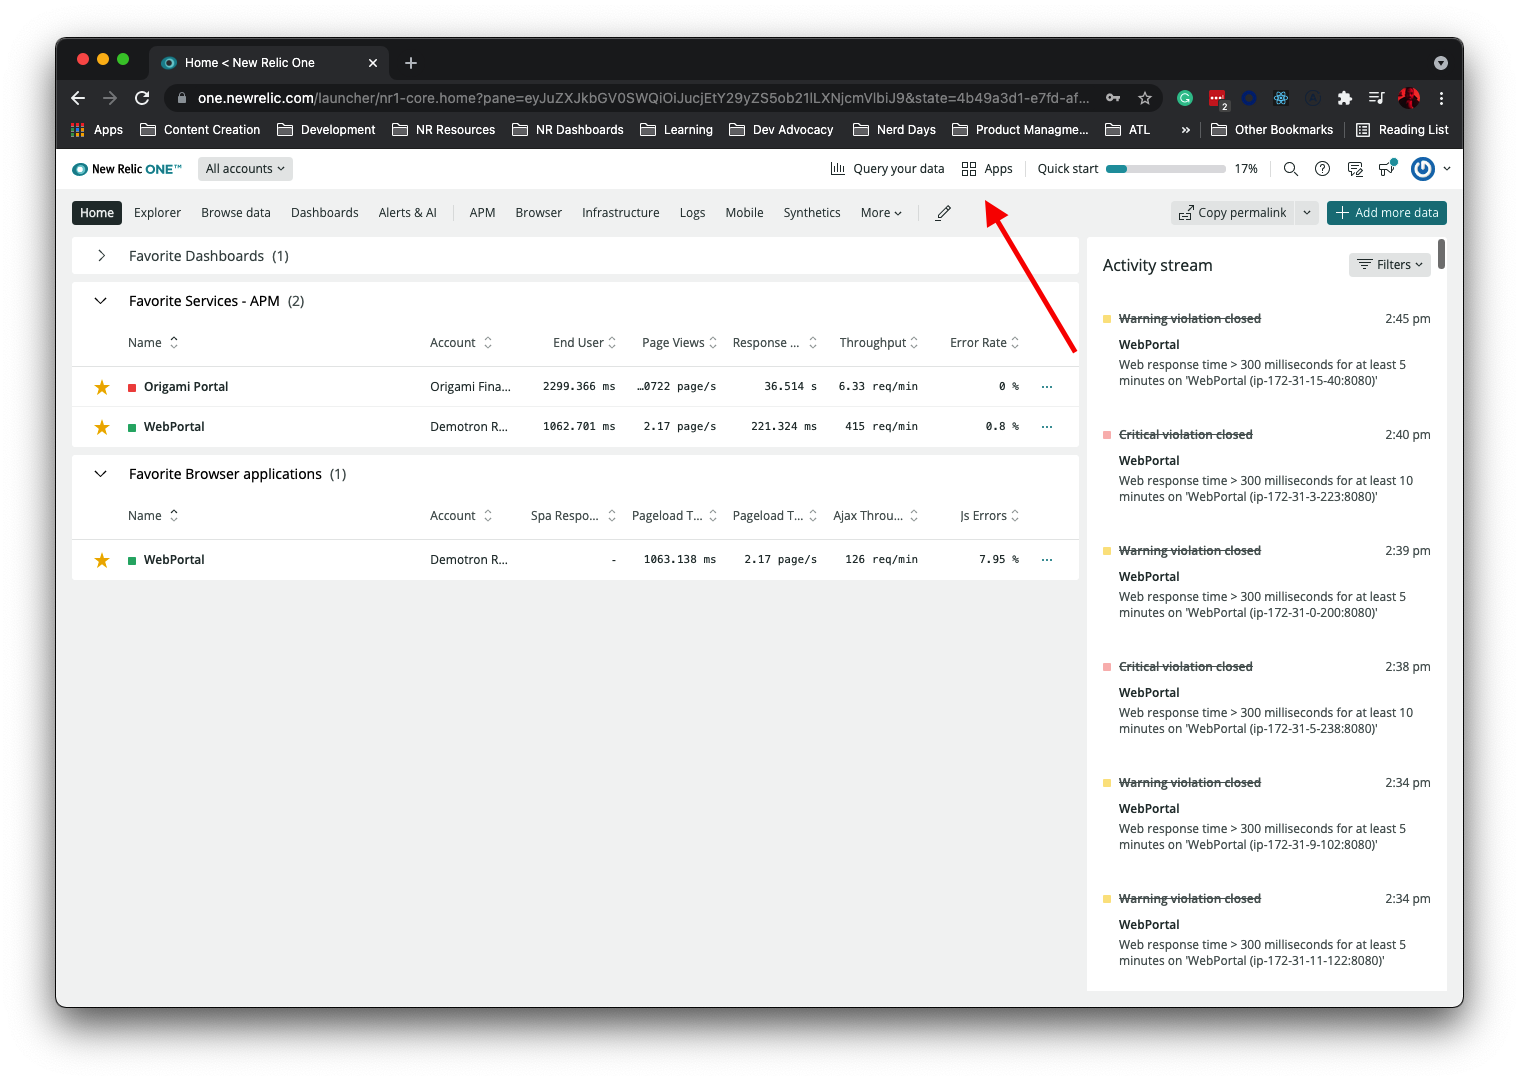1519x1081 pixels.
Task: Open the Origami Portal row ellipsis menu
Action: tap(1047, 387)
